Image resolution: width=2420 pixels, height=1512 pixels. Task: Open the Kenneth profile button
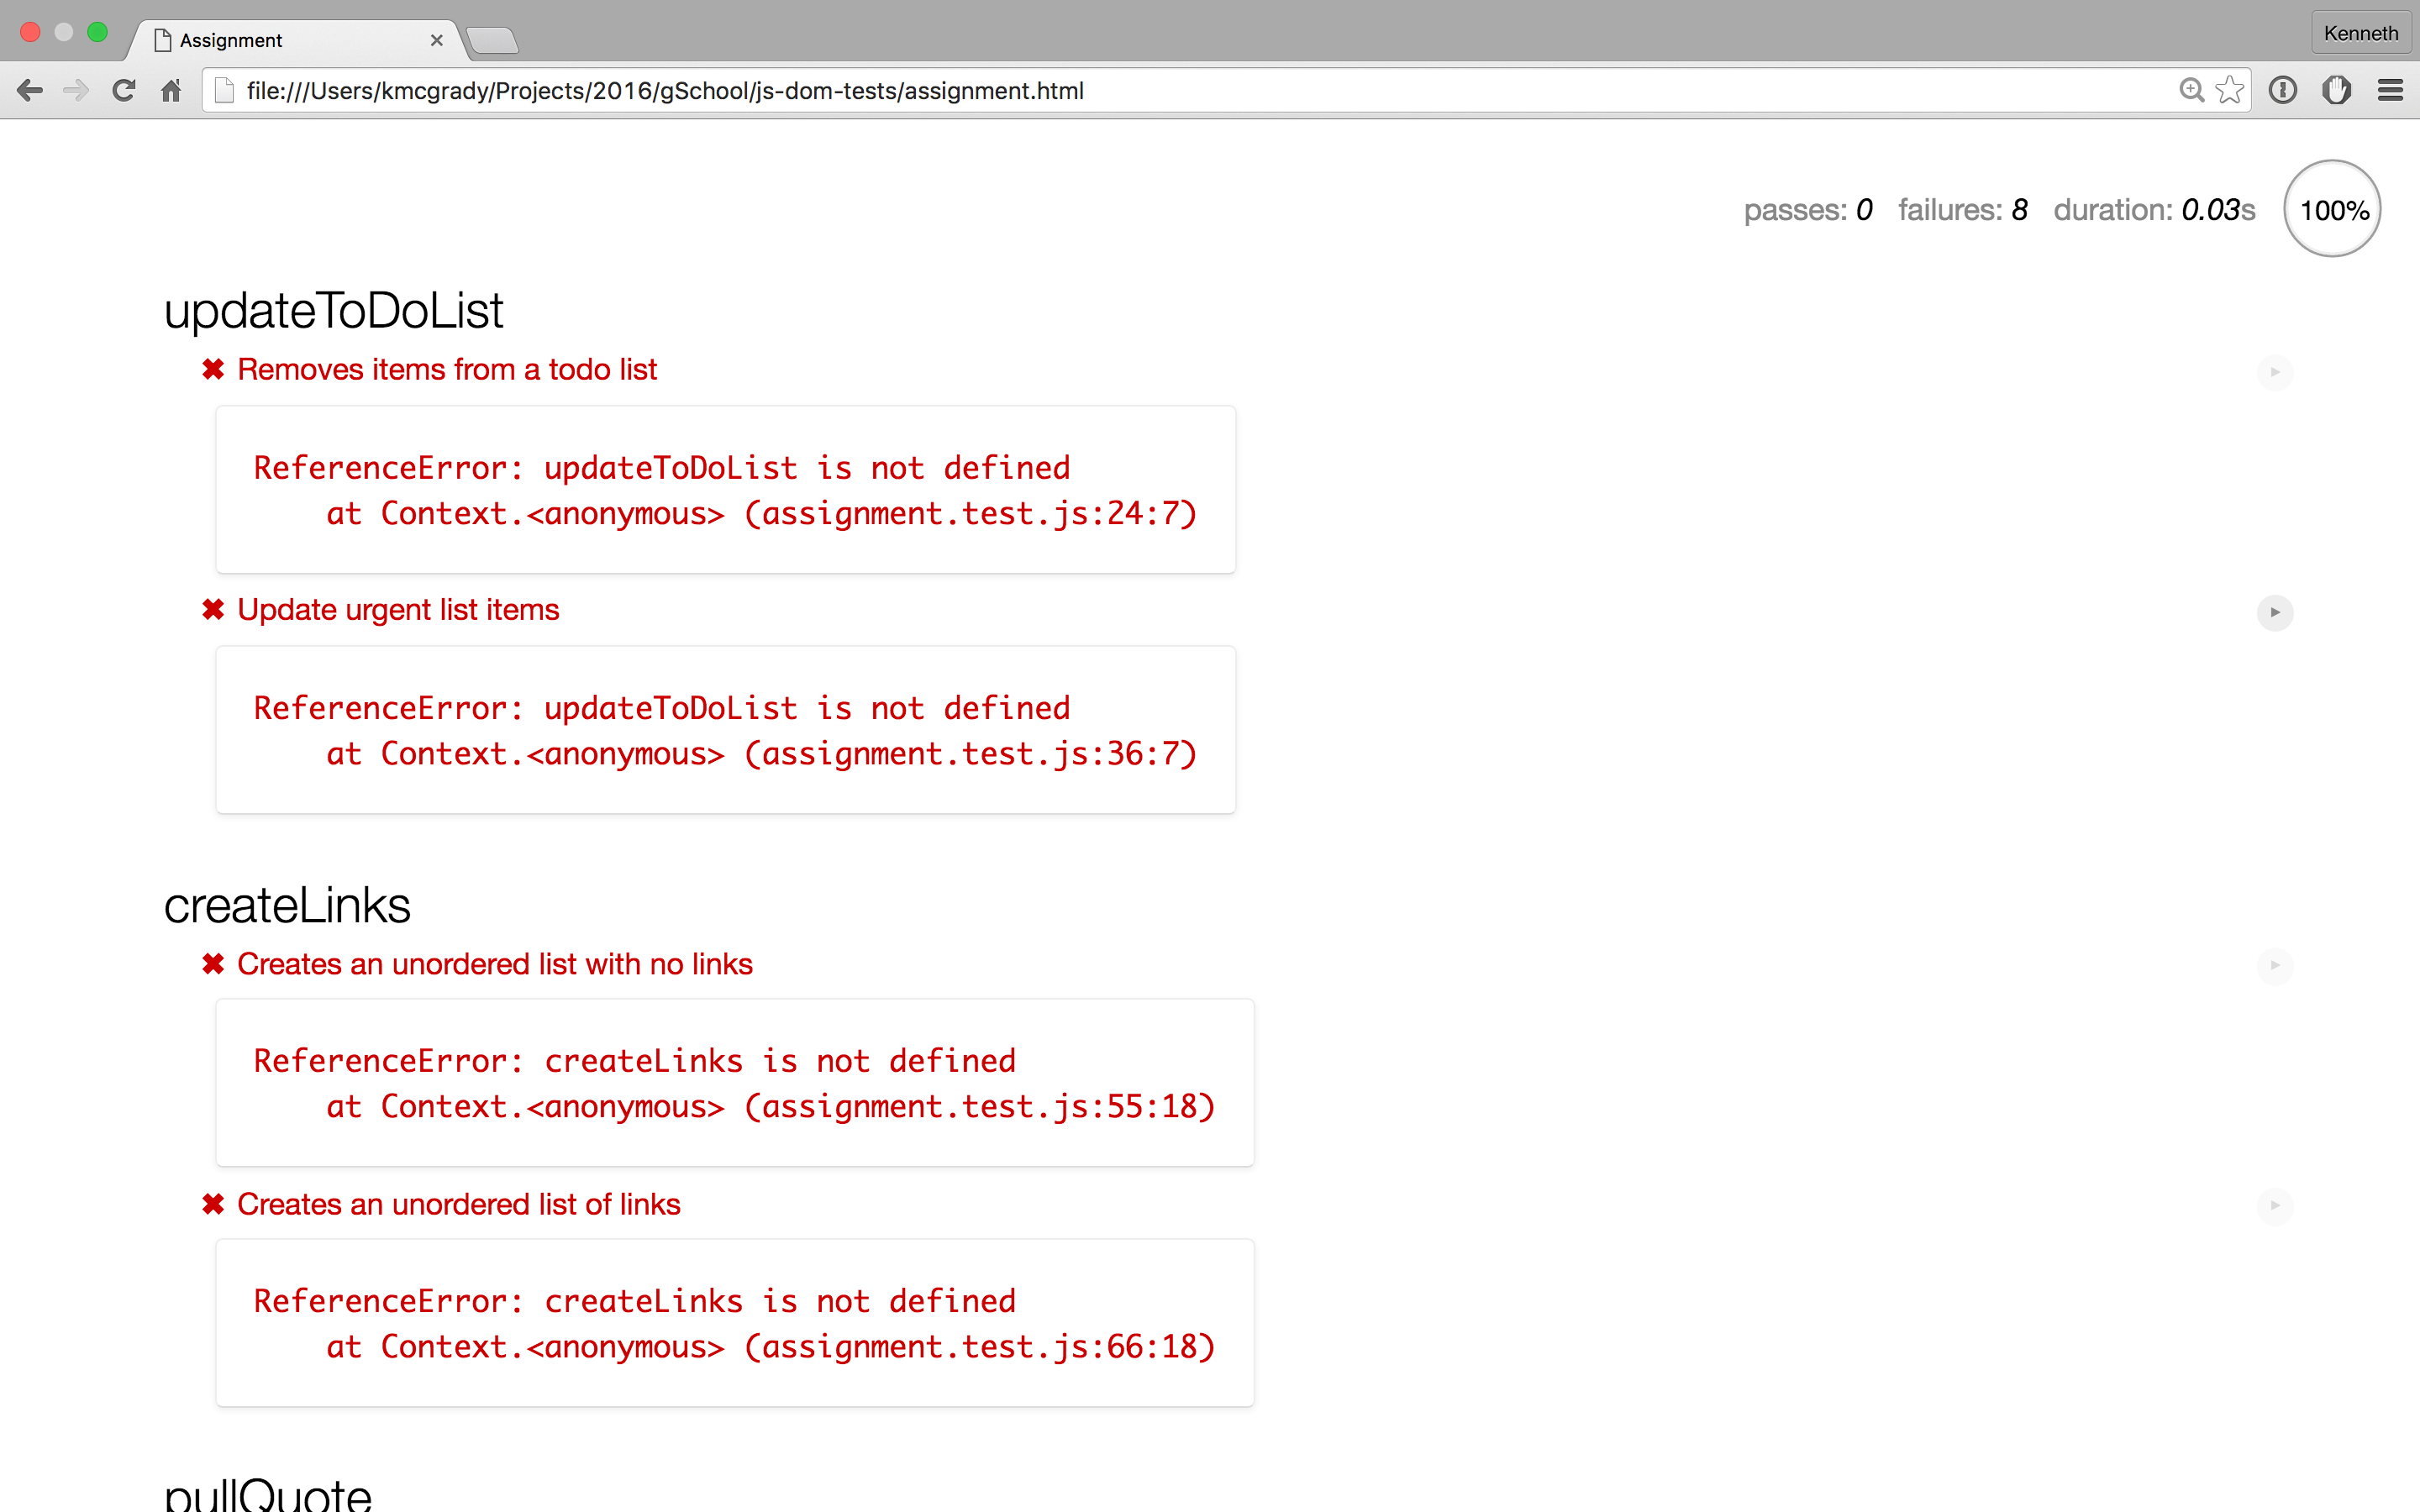2360,33
